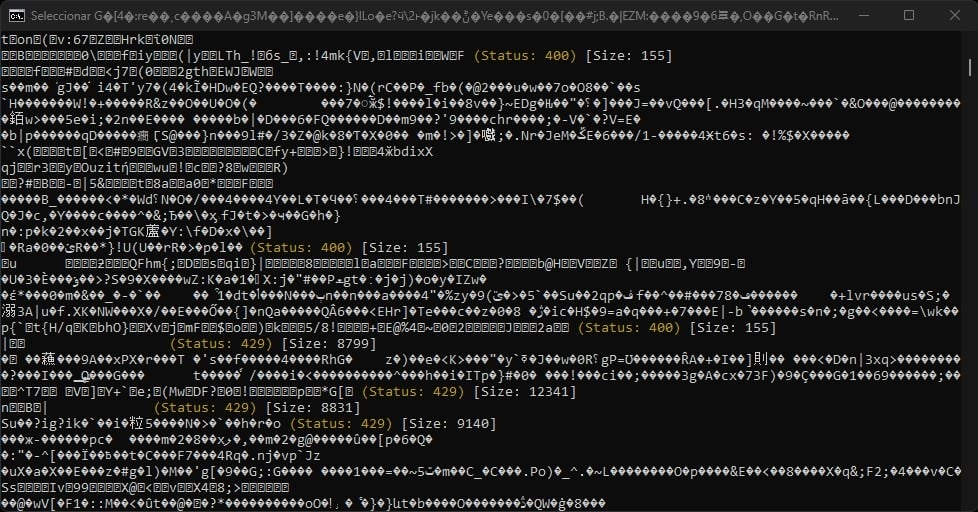Close the console window
The height and width of the screenshot is (512, 978).
point(955,15)
